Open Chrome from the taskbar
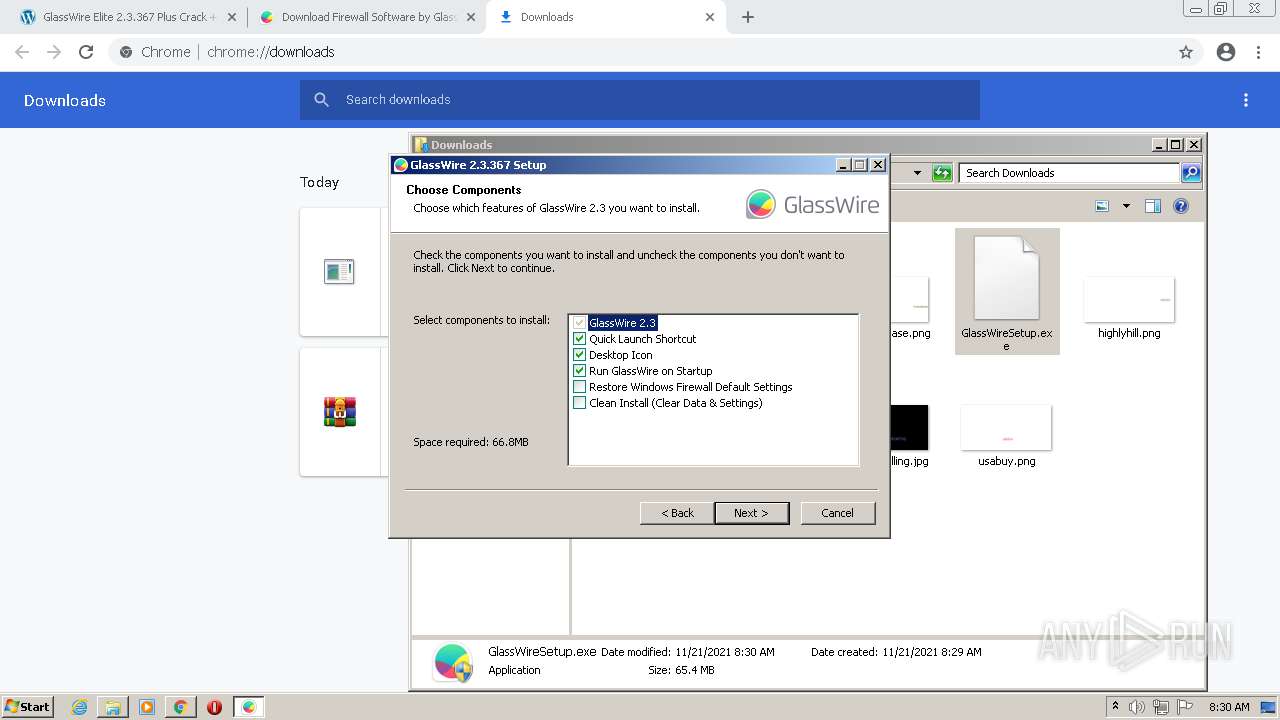Image resolution: width=1280 pixels, height=720 pixels. pos(180,707)
